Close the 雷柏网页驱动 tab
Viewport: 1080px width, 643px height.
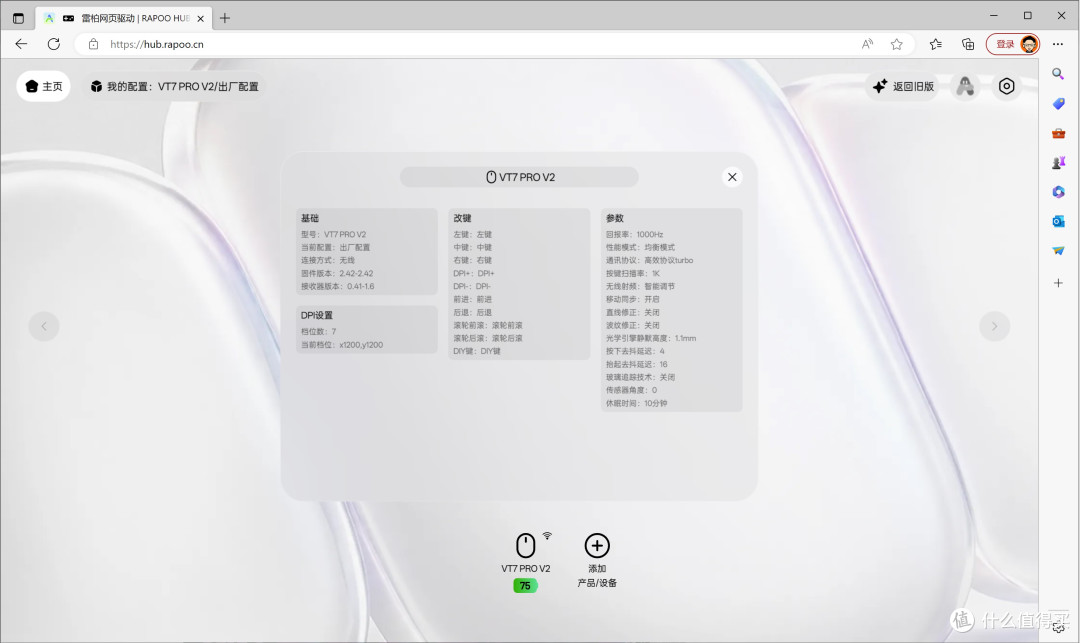coord(200,19)
